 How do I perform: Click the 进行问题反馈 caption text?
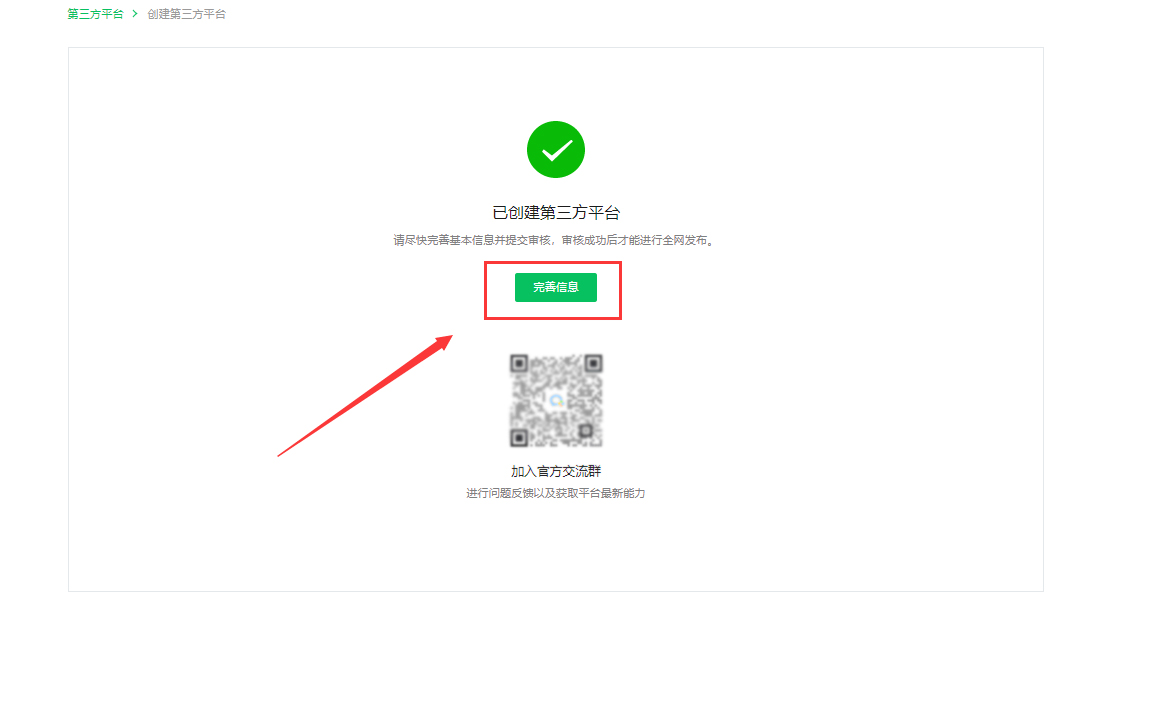click(555, 493)
